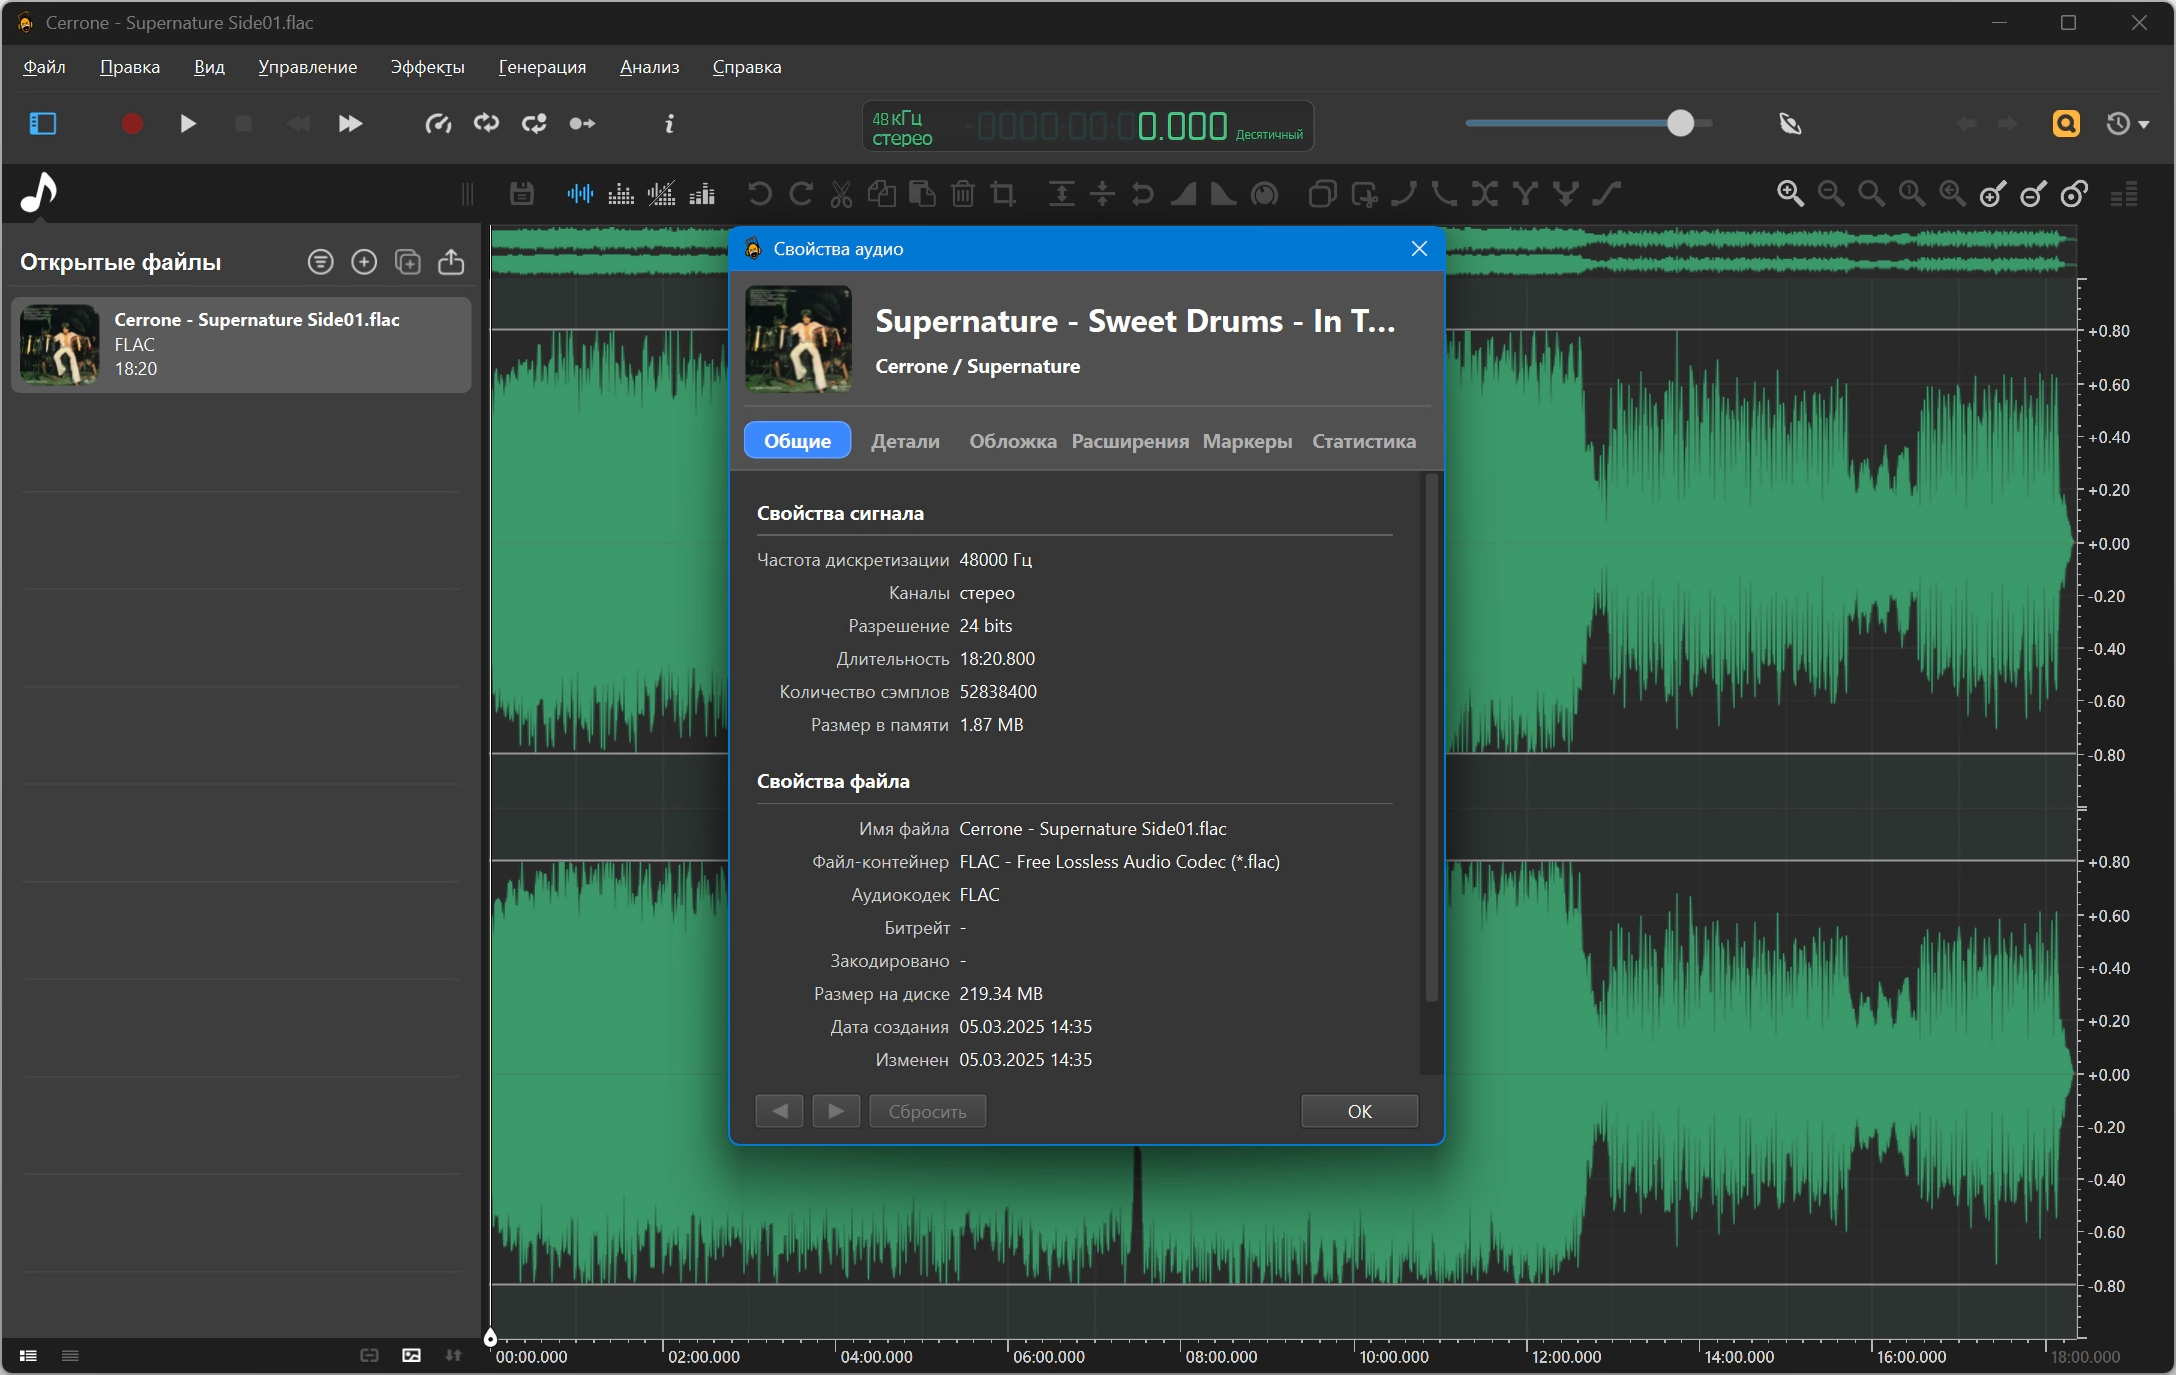Click the save file icon
2176x1375 pixels.
(522, 194)
